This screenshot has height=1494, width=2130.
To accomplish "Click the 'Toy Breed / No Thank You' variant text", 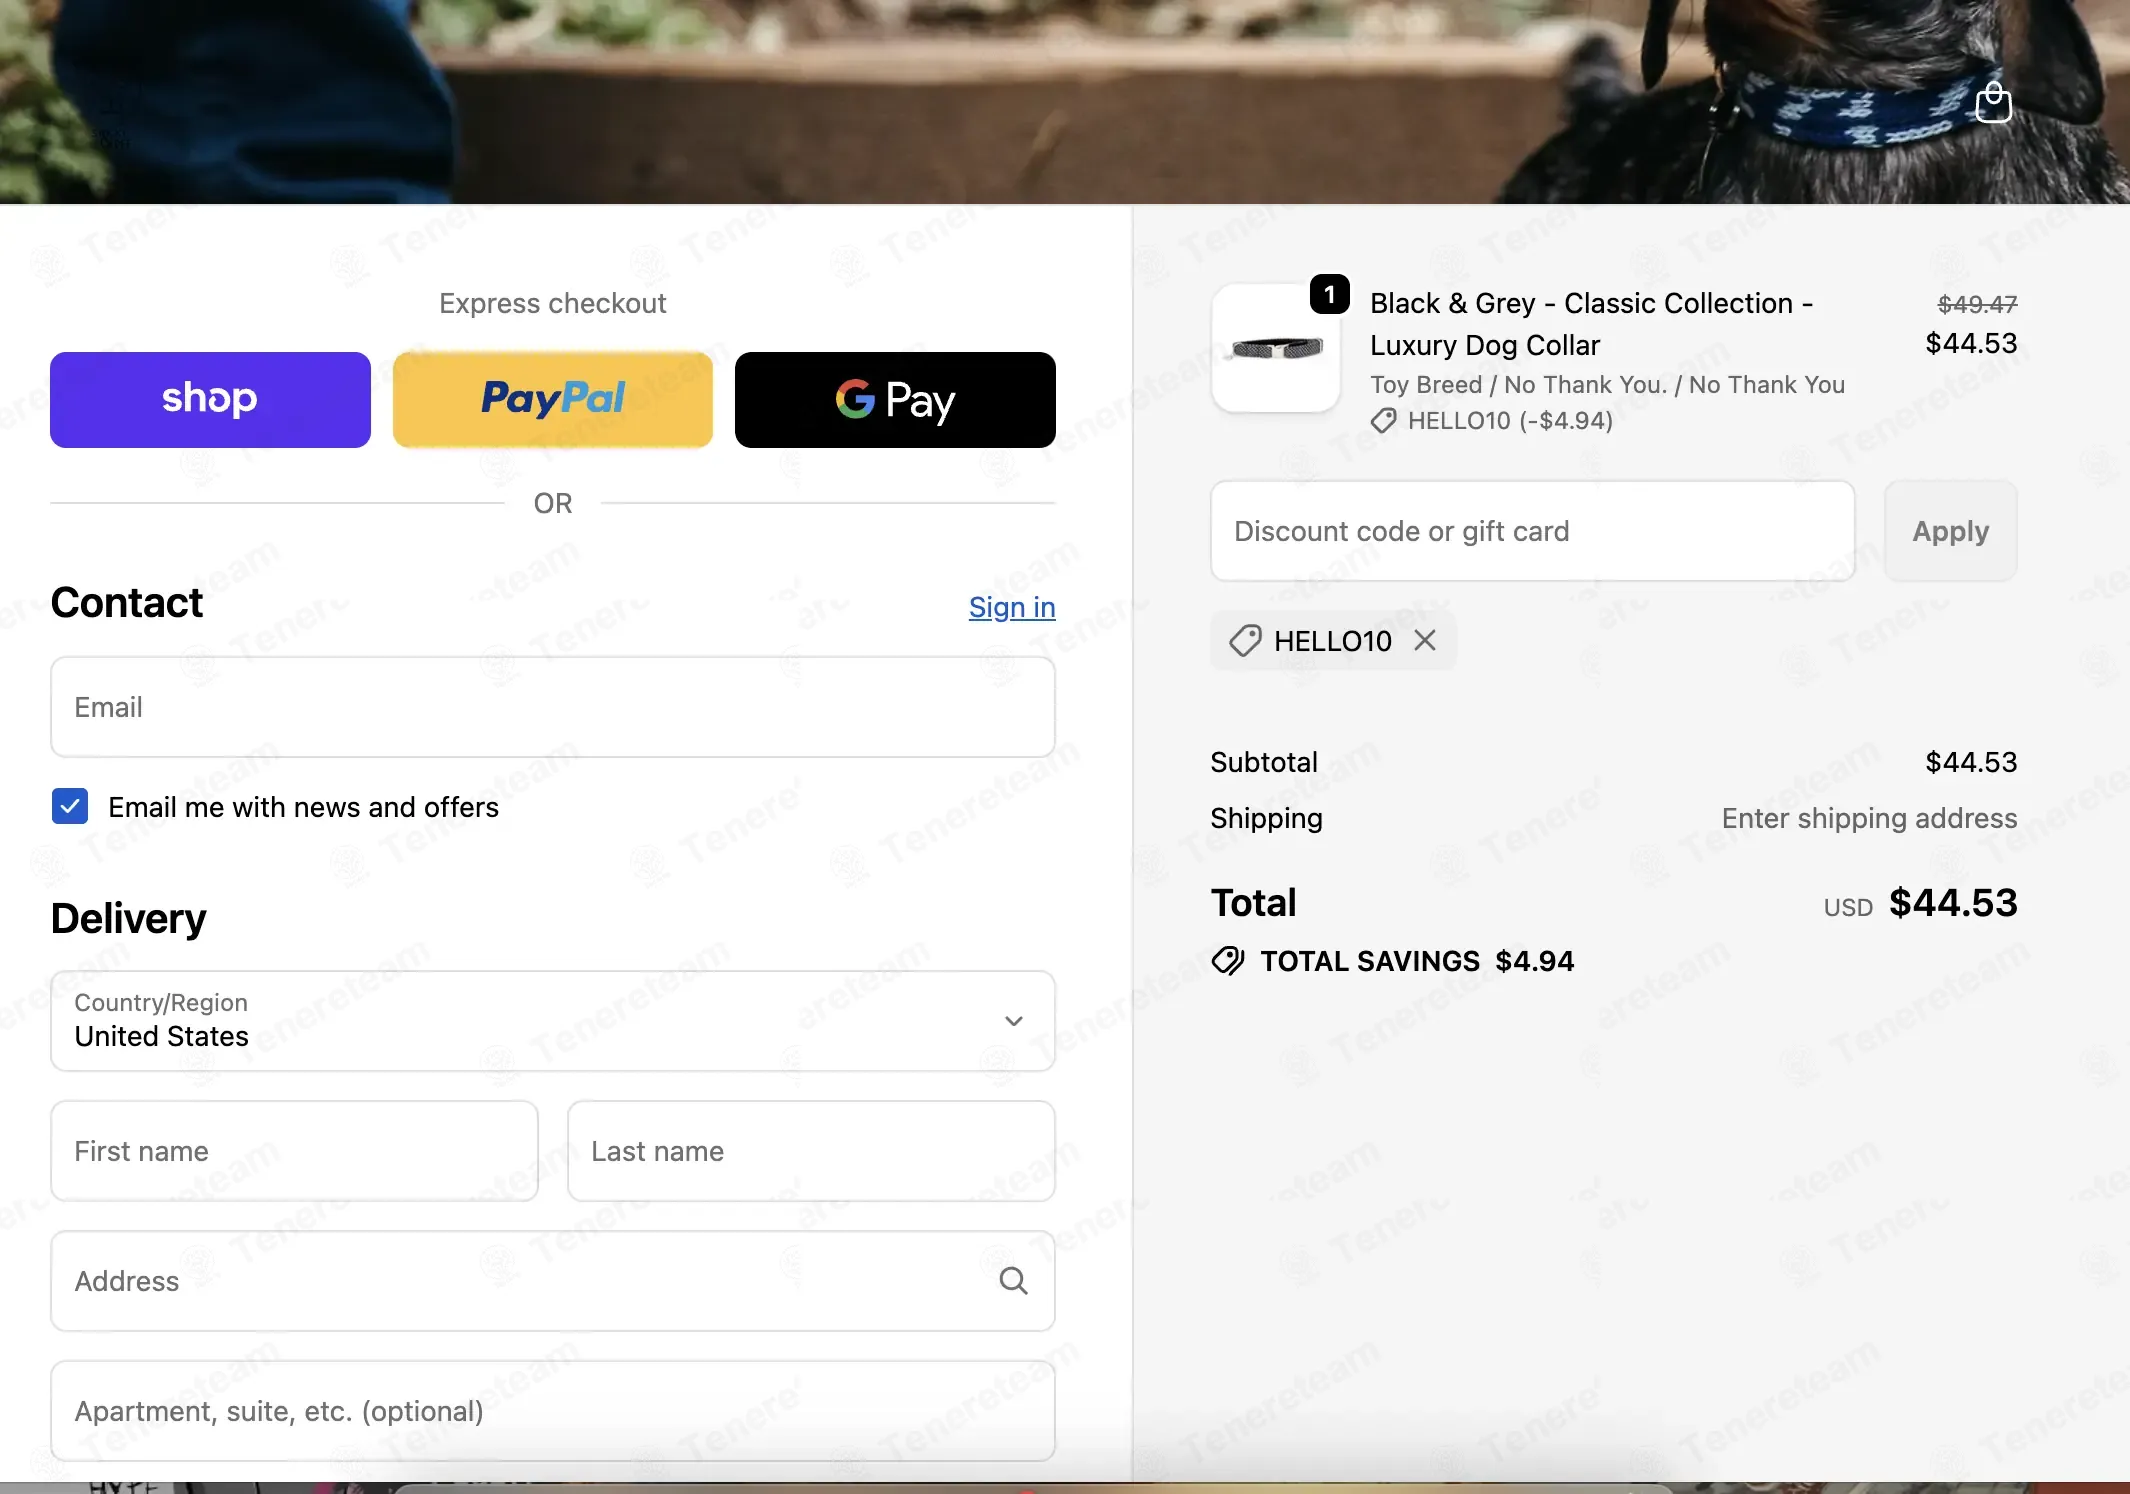I will pos(1607,385).
